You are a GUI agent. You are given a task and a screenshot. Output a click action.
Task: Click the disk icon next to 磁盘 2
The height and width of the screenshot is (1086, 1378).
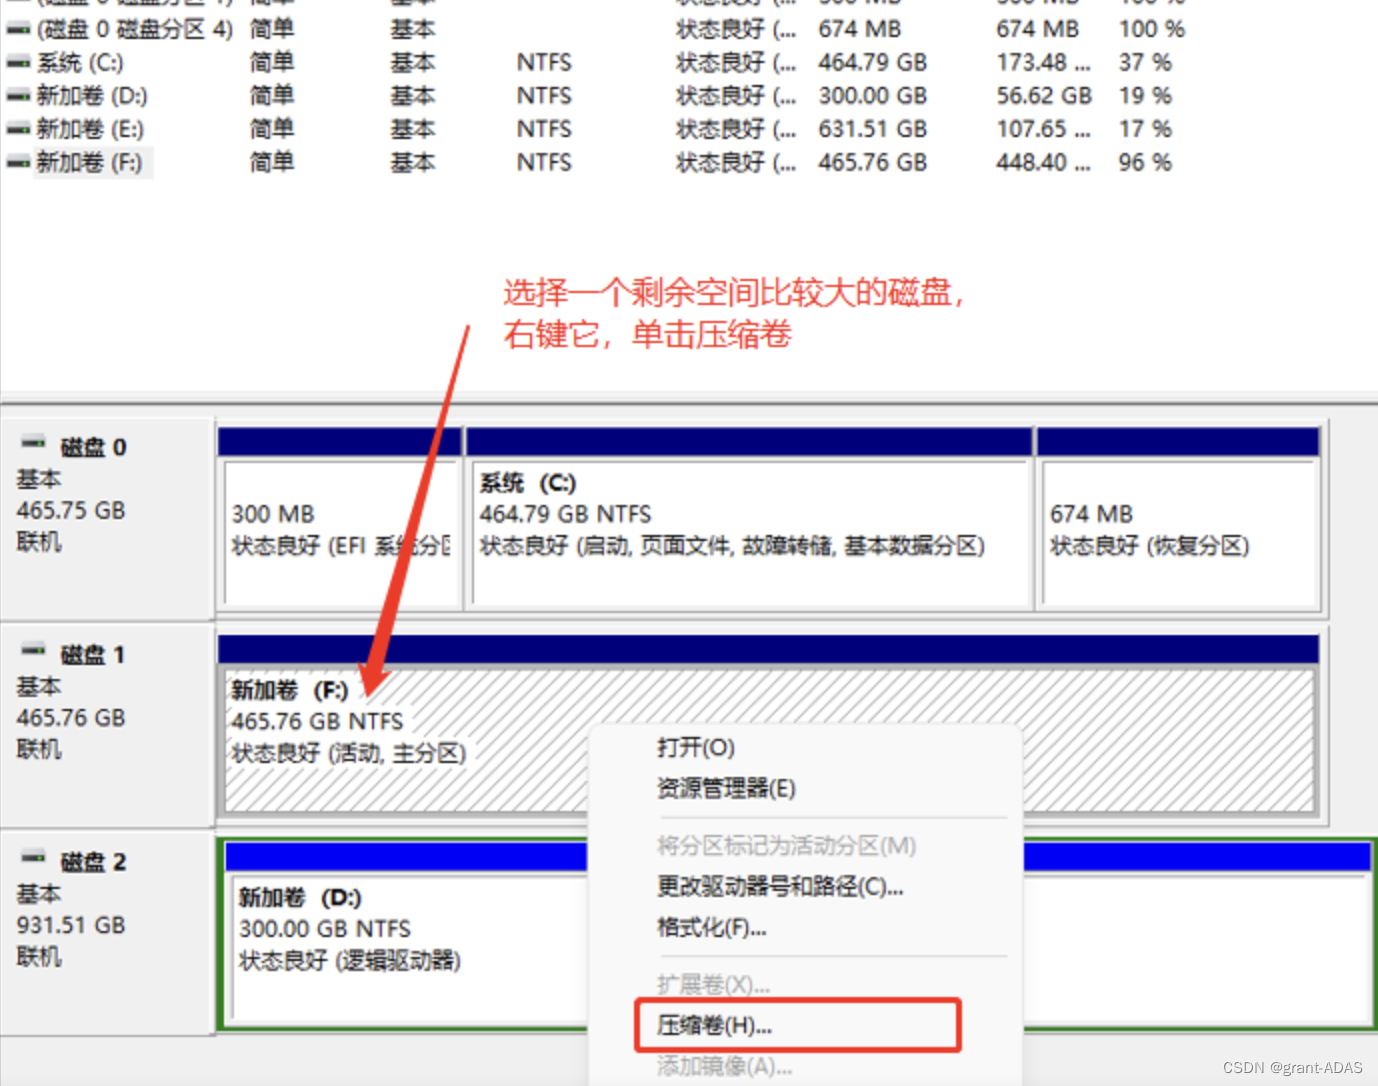click(34, 856)
